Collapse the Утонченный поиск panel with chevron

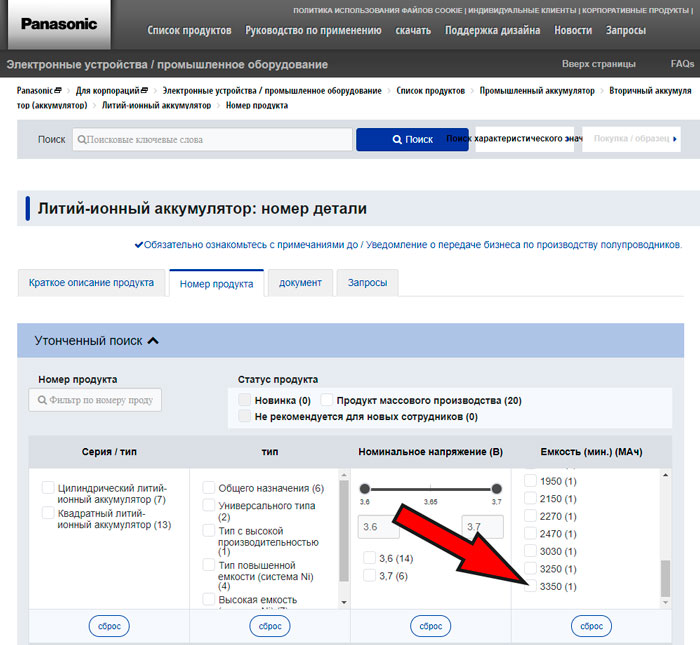pos(153,341)
